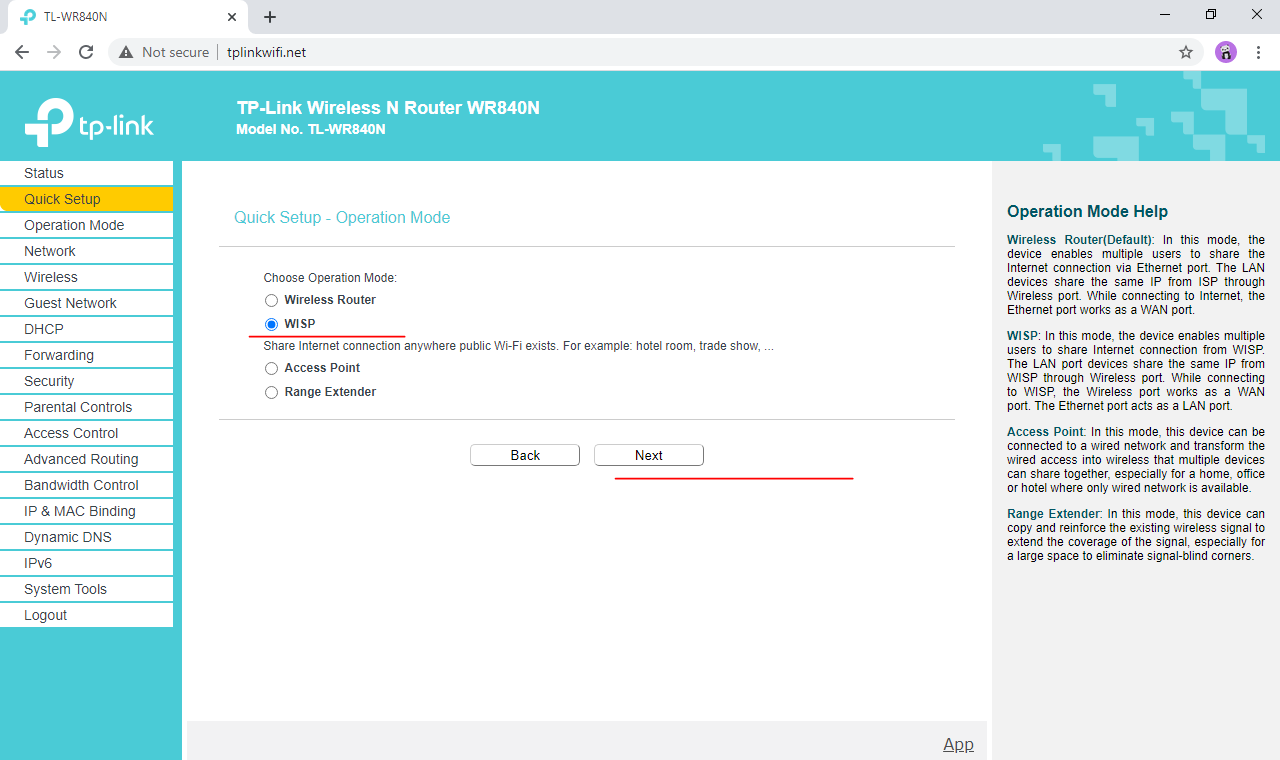Open the Security menu
This screenshot has width=1280, height=760.
click(x=86, y=381)
